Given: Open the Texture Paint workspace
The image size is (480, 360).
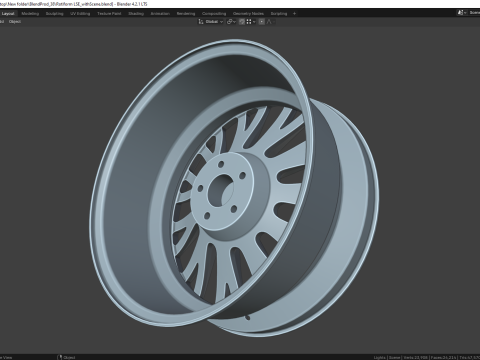Looking at the screenshot, I should 109,14.
